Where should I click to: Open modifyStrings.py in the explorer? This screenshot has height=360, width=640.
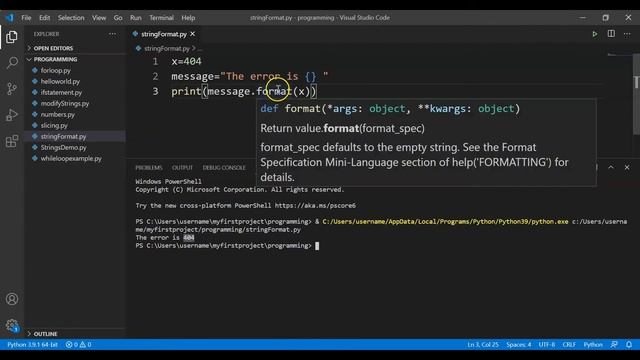tap(64, 103)
